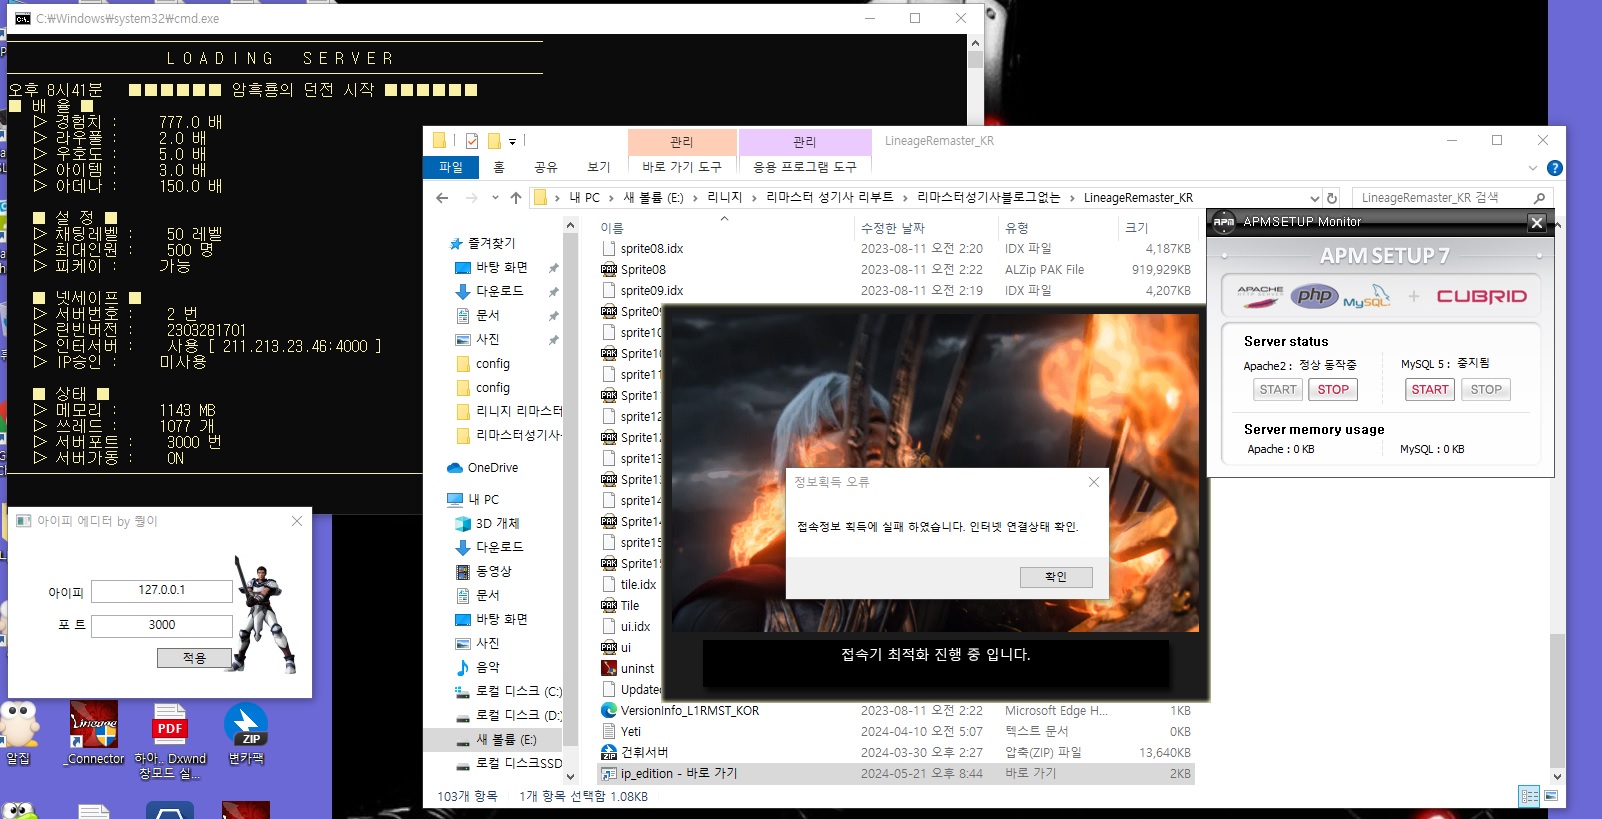Open the 바로 가기 도구 tab
The height and width of the screenshot is (819, 1602).
click(x=682, y=167)
